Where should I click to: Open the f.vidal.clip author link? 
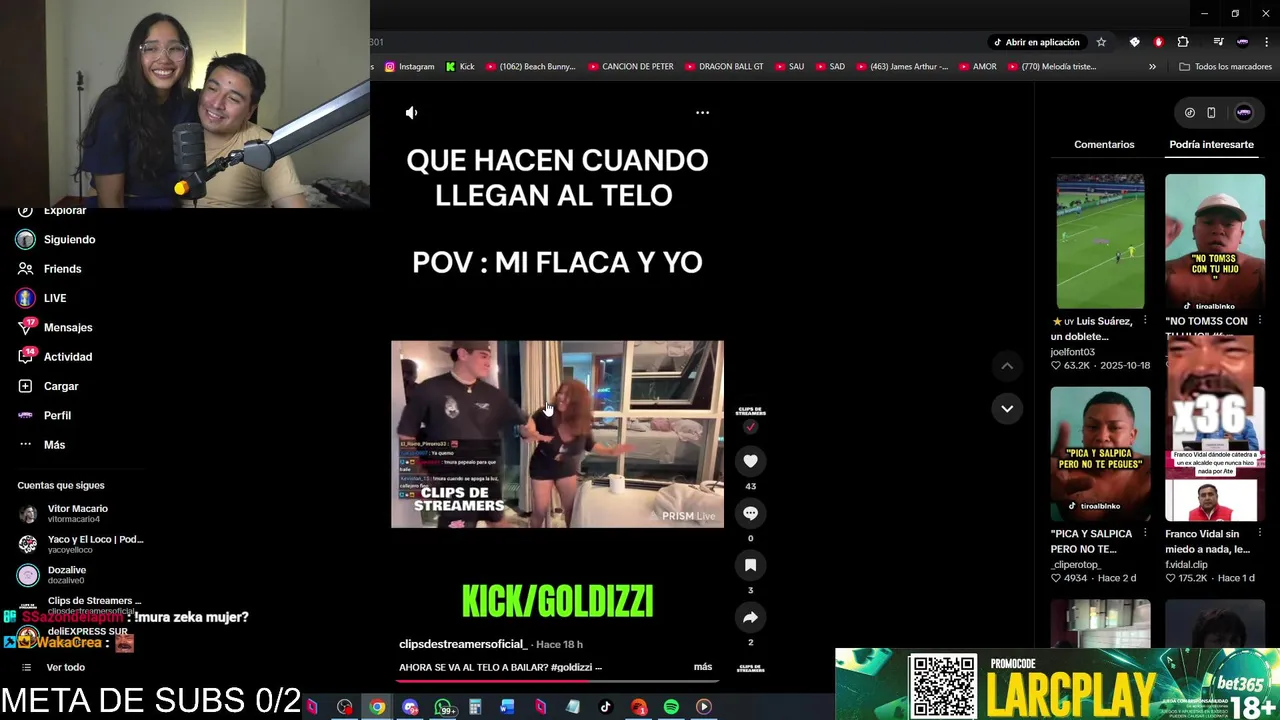[x=1186, y=565]
